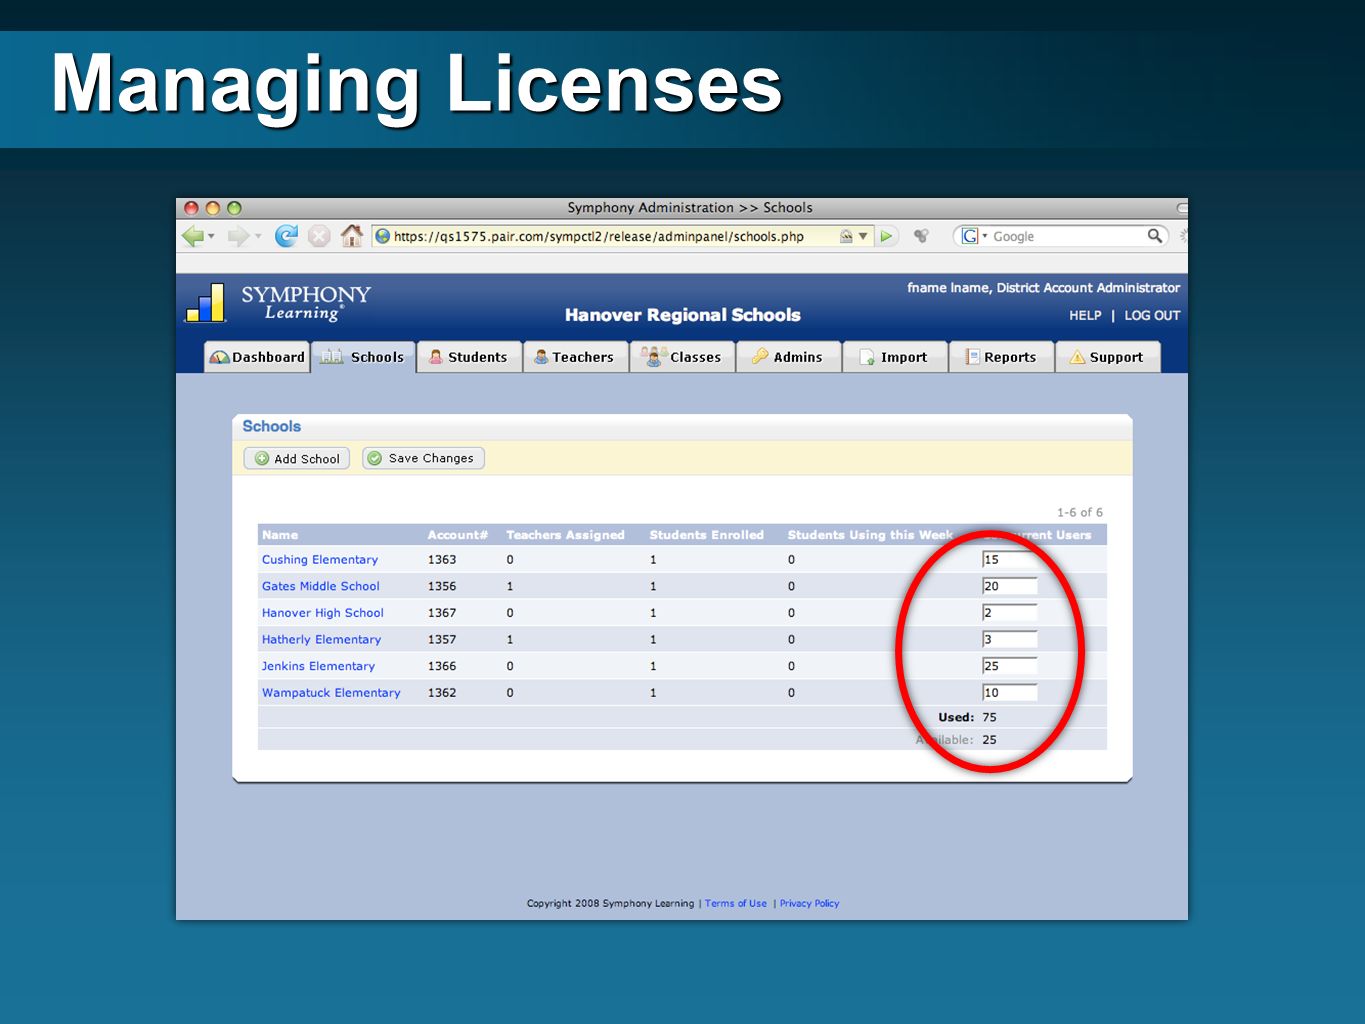Screen dimensions: 1365x1024
Task: Click the 1-6 of 6 pagination text
Action: [1080, 512]
